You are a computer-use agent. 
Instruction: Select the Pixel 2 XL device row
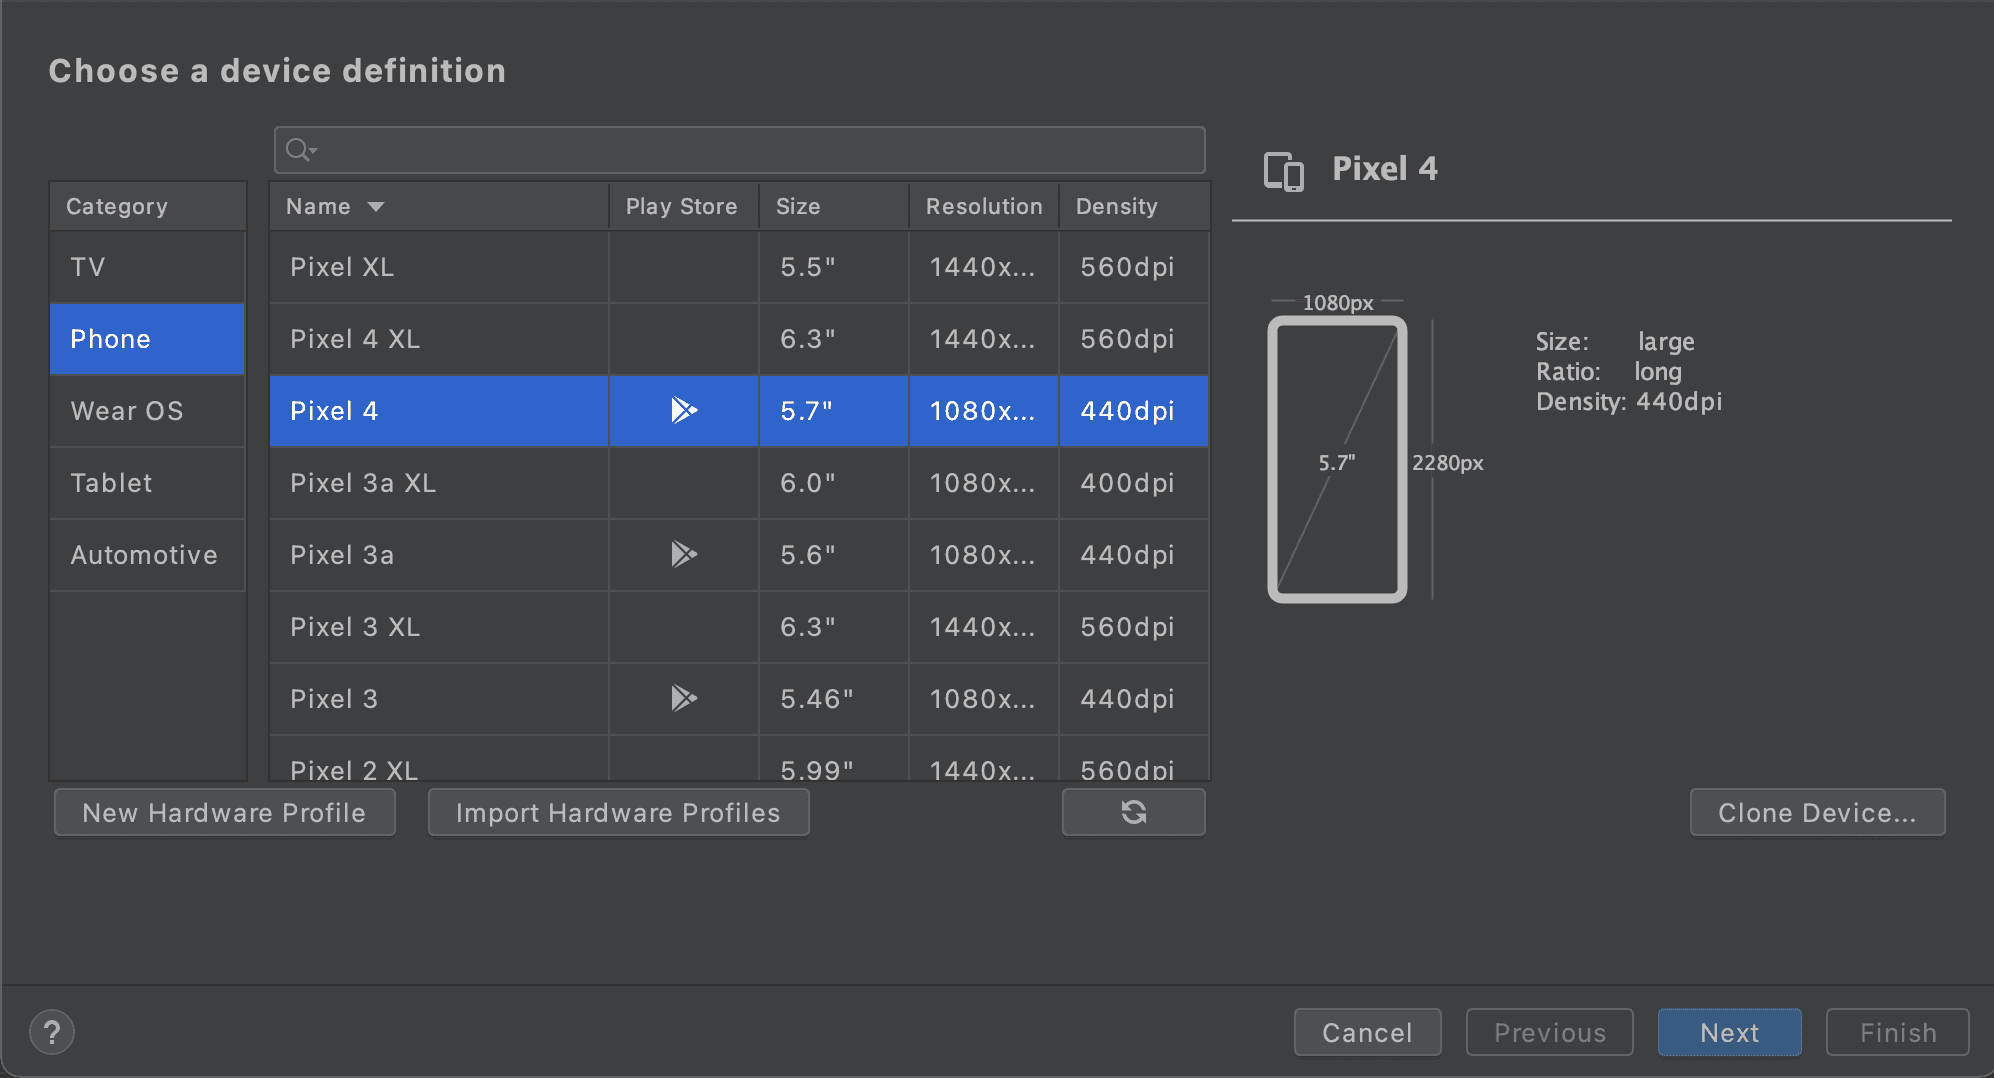tap(739, 759)
